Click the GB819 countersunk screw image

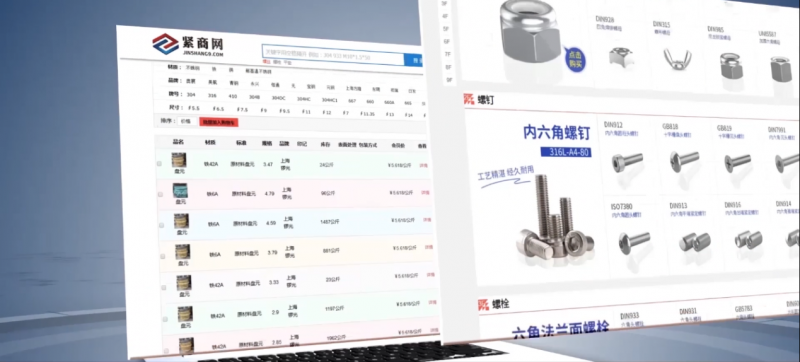coord(737,163)
